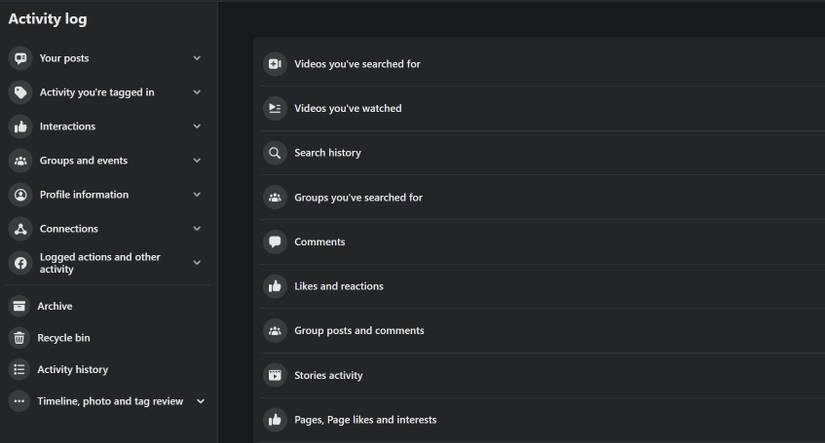Screen dimensions: 825x443
Task: View your Comments activity
Action: (541, 241)
